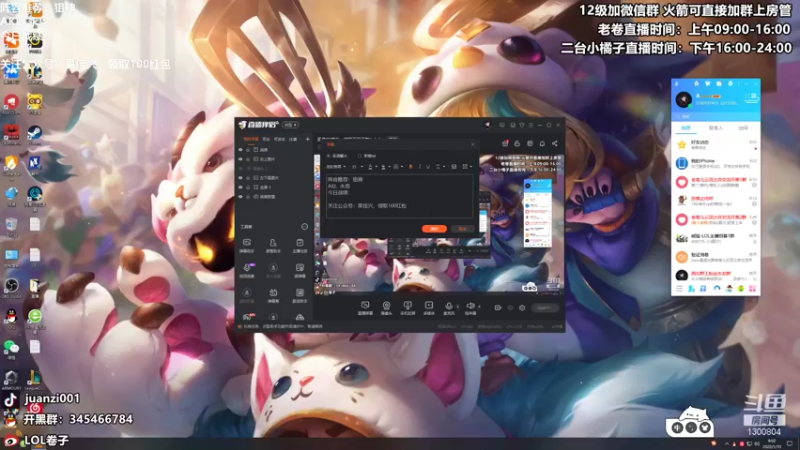
Task: Open the border style dropdown in the text toolbar
Action: [397, 167]
